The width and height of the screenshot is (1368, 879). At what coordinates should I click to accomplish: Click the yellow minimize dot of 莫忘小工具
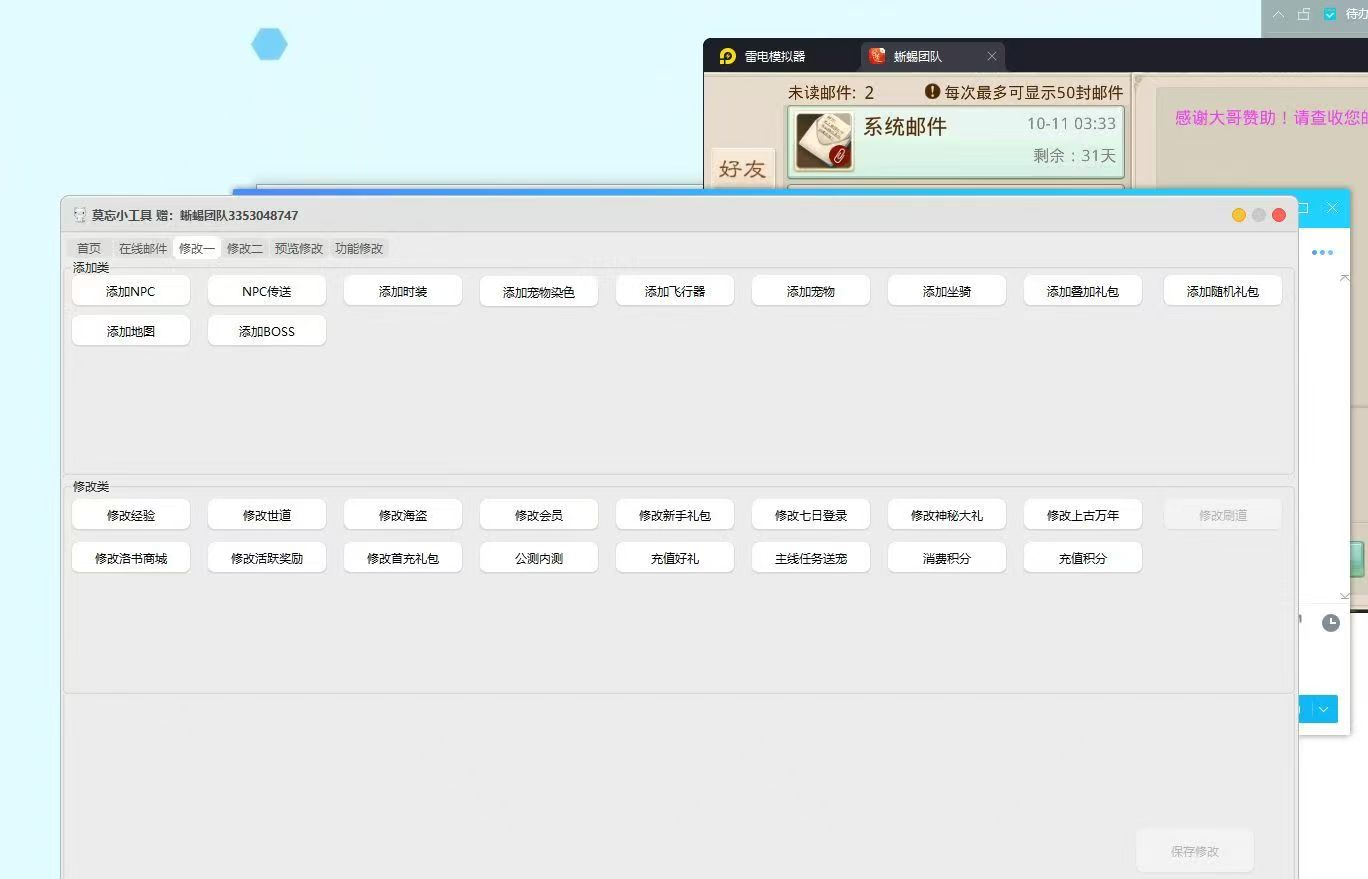(1239, 215)
